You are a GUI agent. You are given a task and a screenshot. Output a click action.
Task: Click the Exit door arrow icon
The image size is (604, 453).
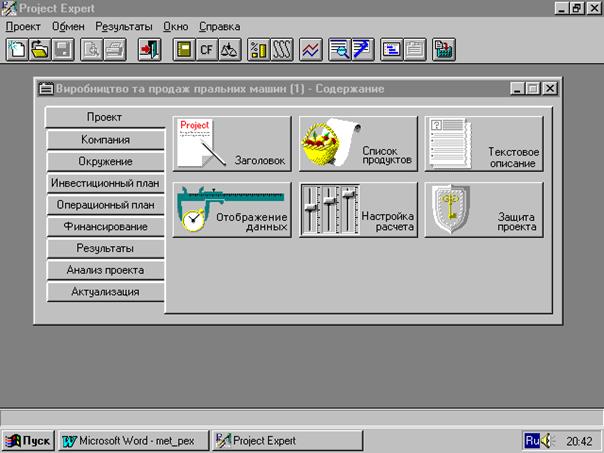click(149, 50)
